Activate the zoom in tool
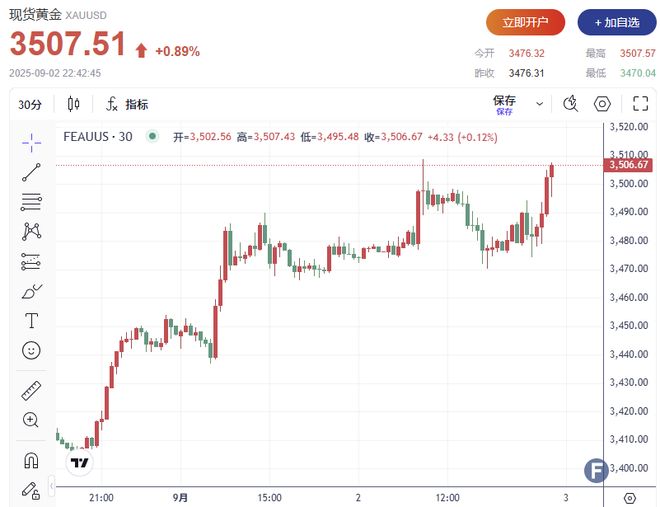Viewport: 660px width, 507px height. 31,420
